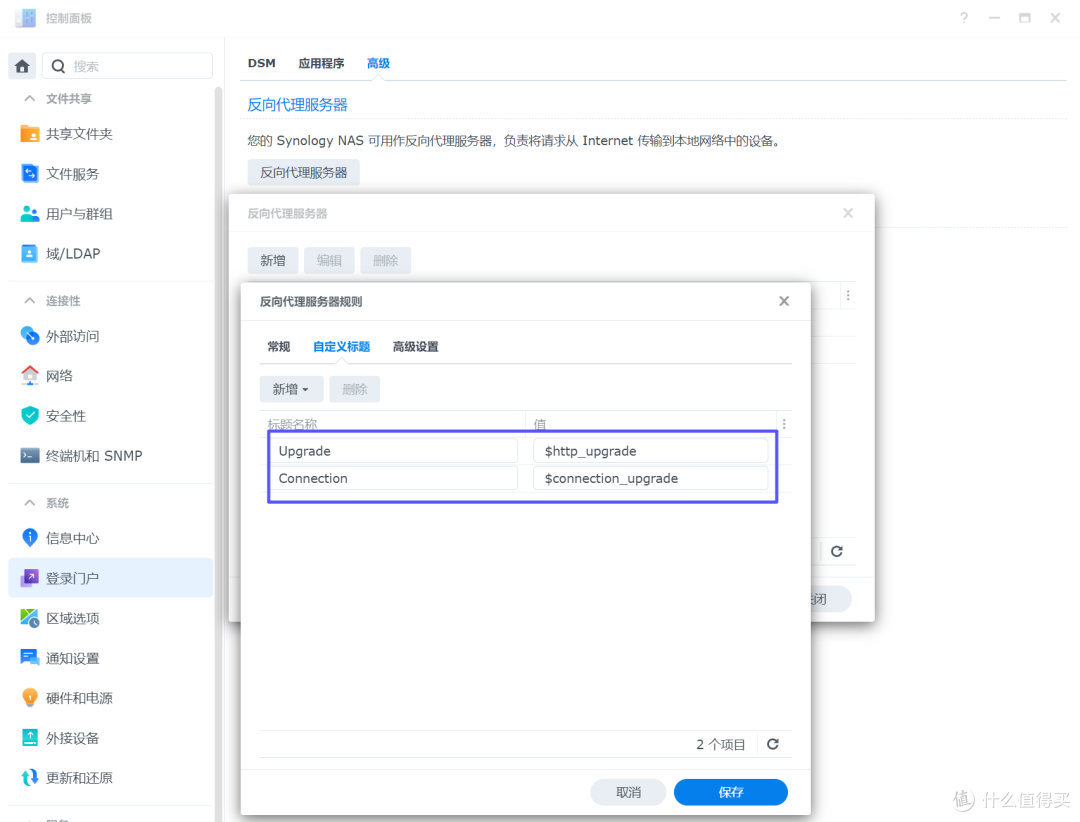Image resolution: width=1080 pixels, height=822 pixels.
Task: Open 信息中心 (Info Center)
Action: tap(80, 537)
